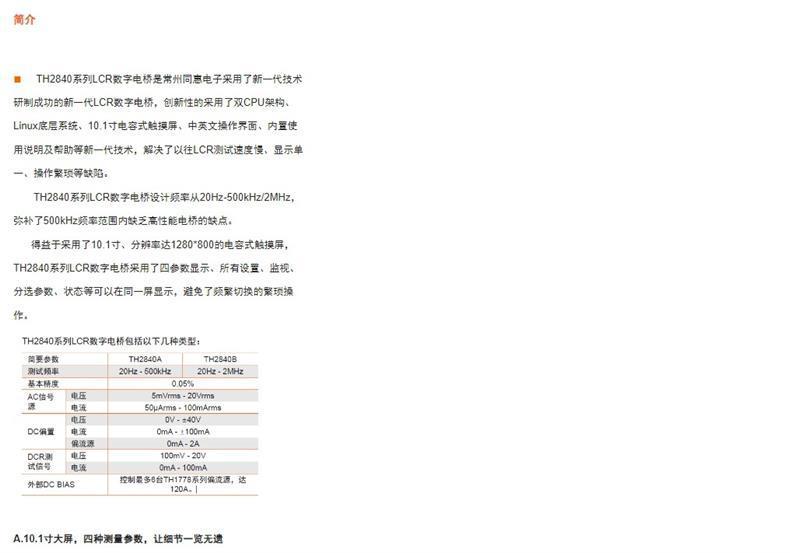Click the 0V - ±40V value

coord(183,420)
